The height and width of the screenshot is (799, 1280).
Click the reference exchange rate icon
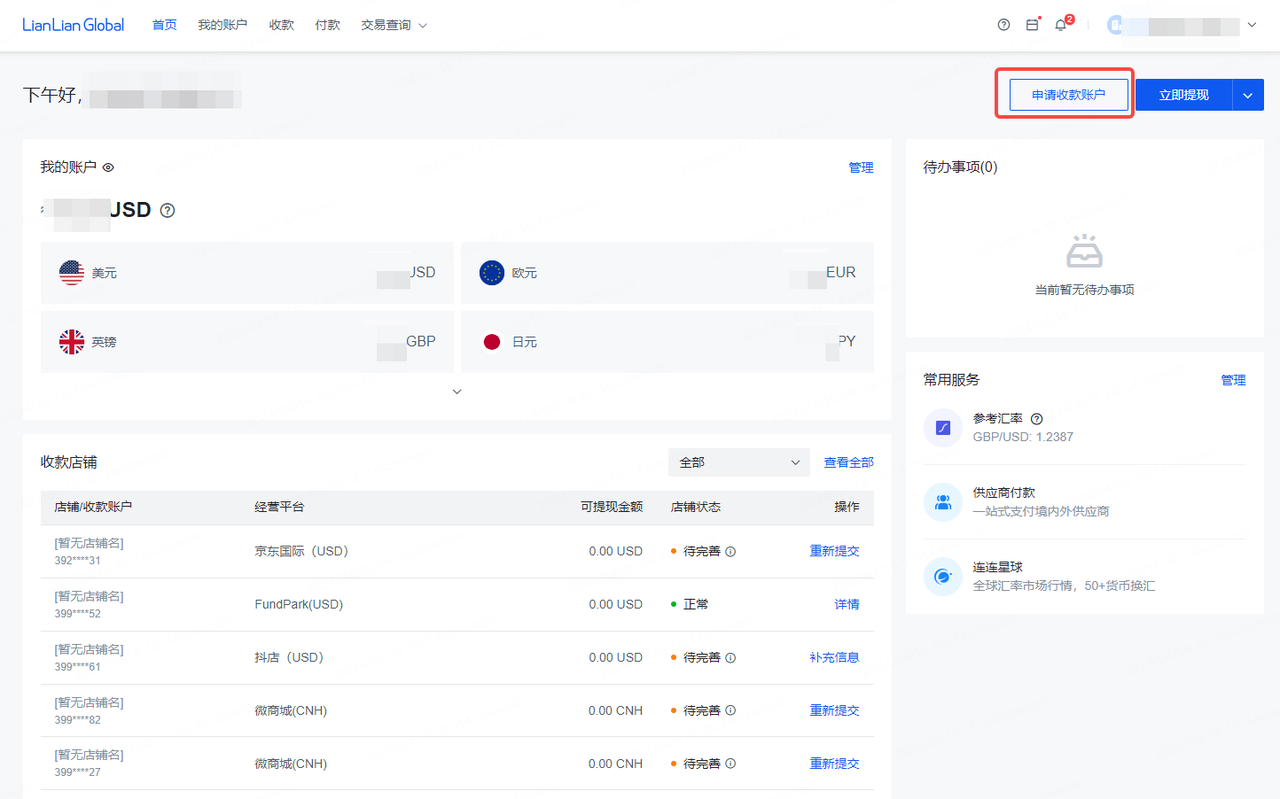pos(943,428)
